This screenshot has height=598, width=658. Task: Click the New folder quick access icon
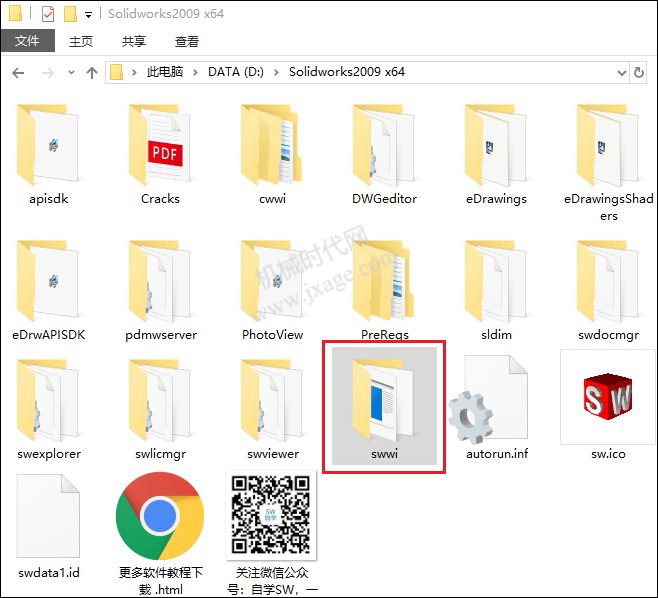tap(70, 14)
